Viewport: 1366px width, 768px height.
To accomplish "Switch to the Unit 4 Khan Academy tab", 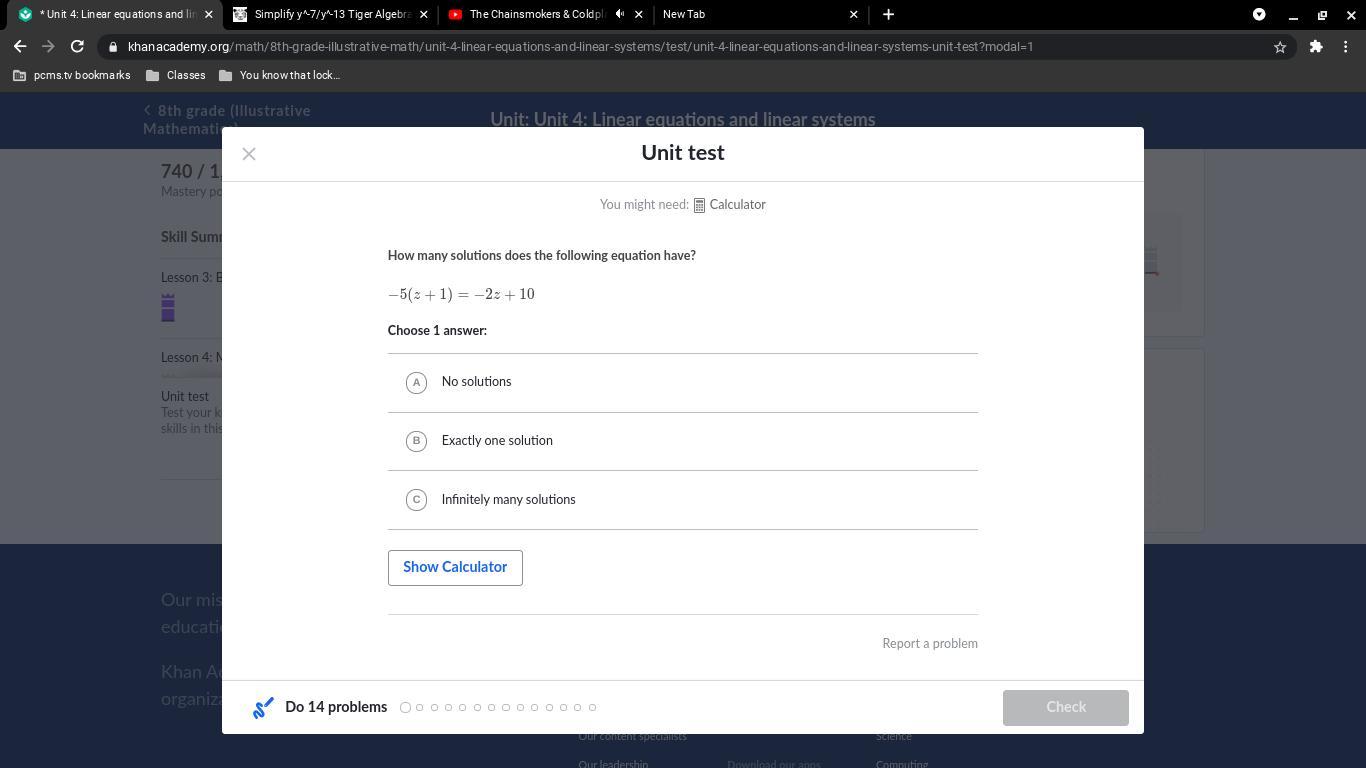I will tap(114, 14).
